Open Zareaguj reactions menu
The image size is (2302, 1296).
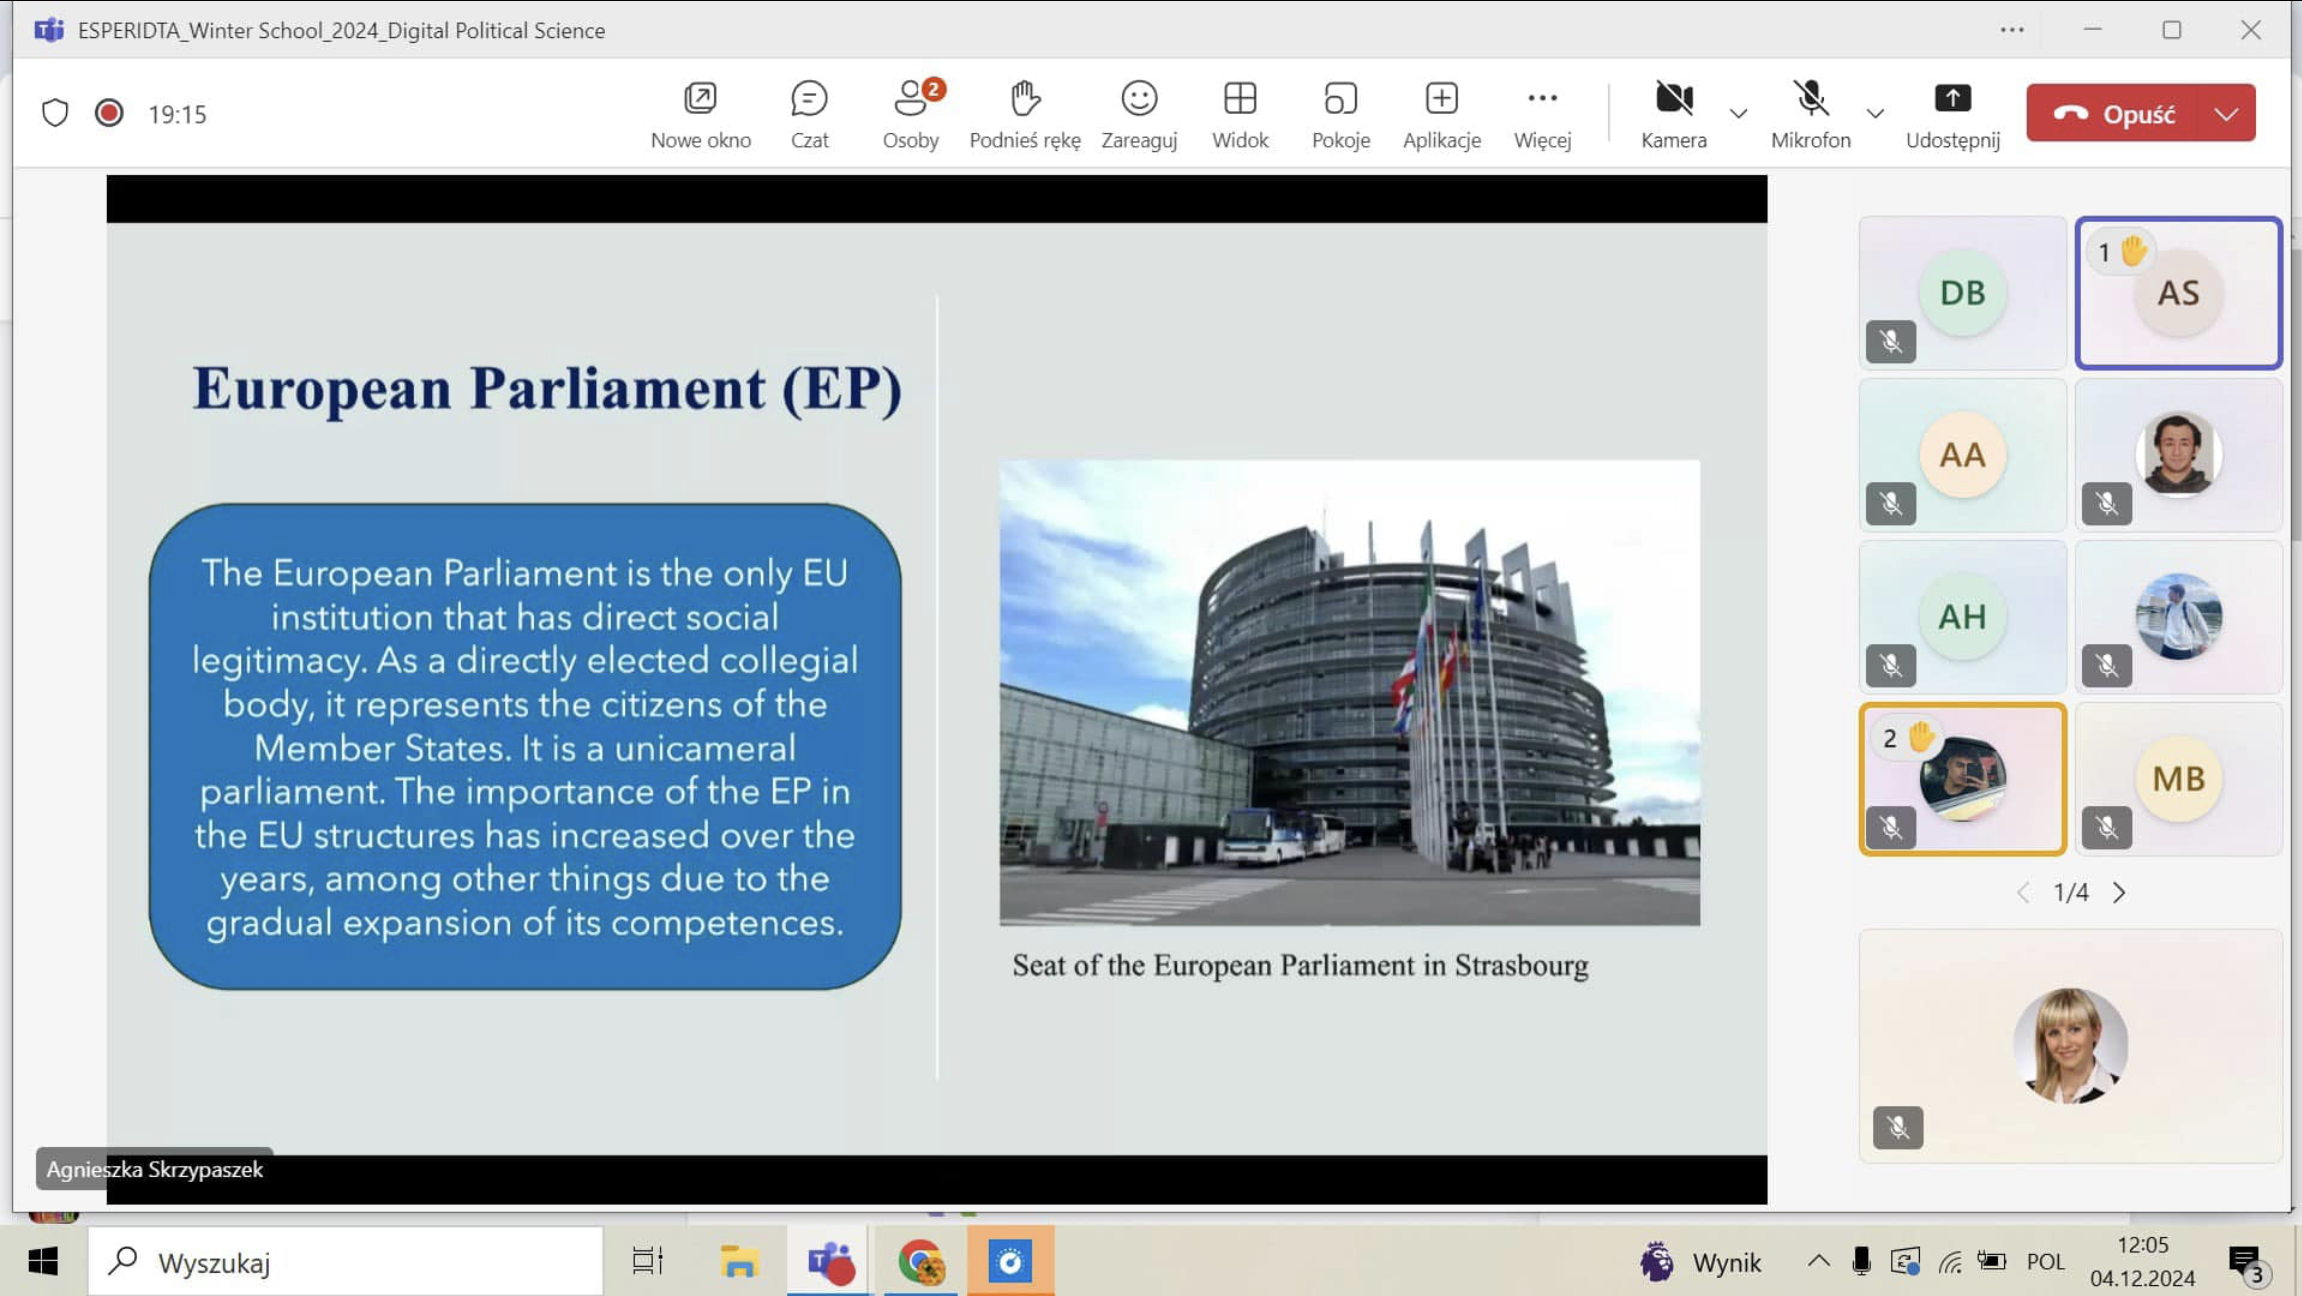1139,114
